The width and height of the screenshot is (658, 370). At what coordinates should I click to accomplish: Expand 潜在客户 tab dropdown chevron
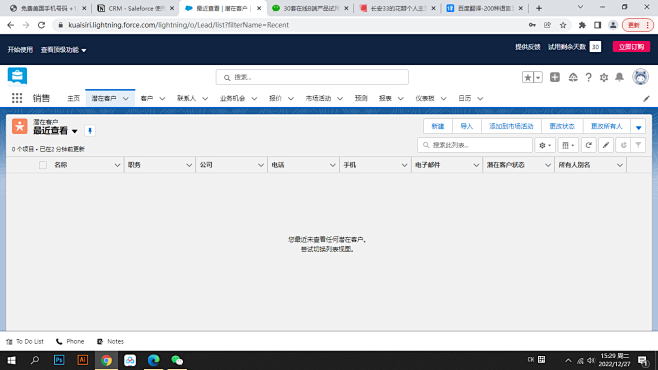[125, 99]
